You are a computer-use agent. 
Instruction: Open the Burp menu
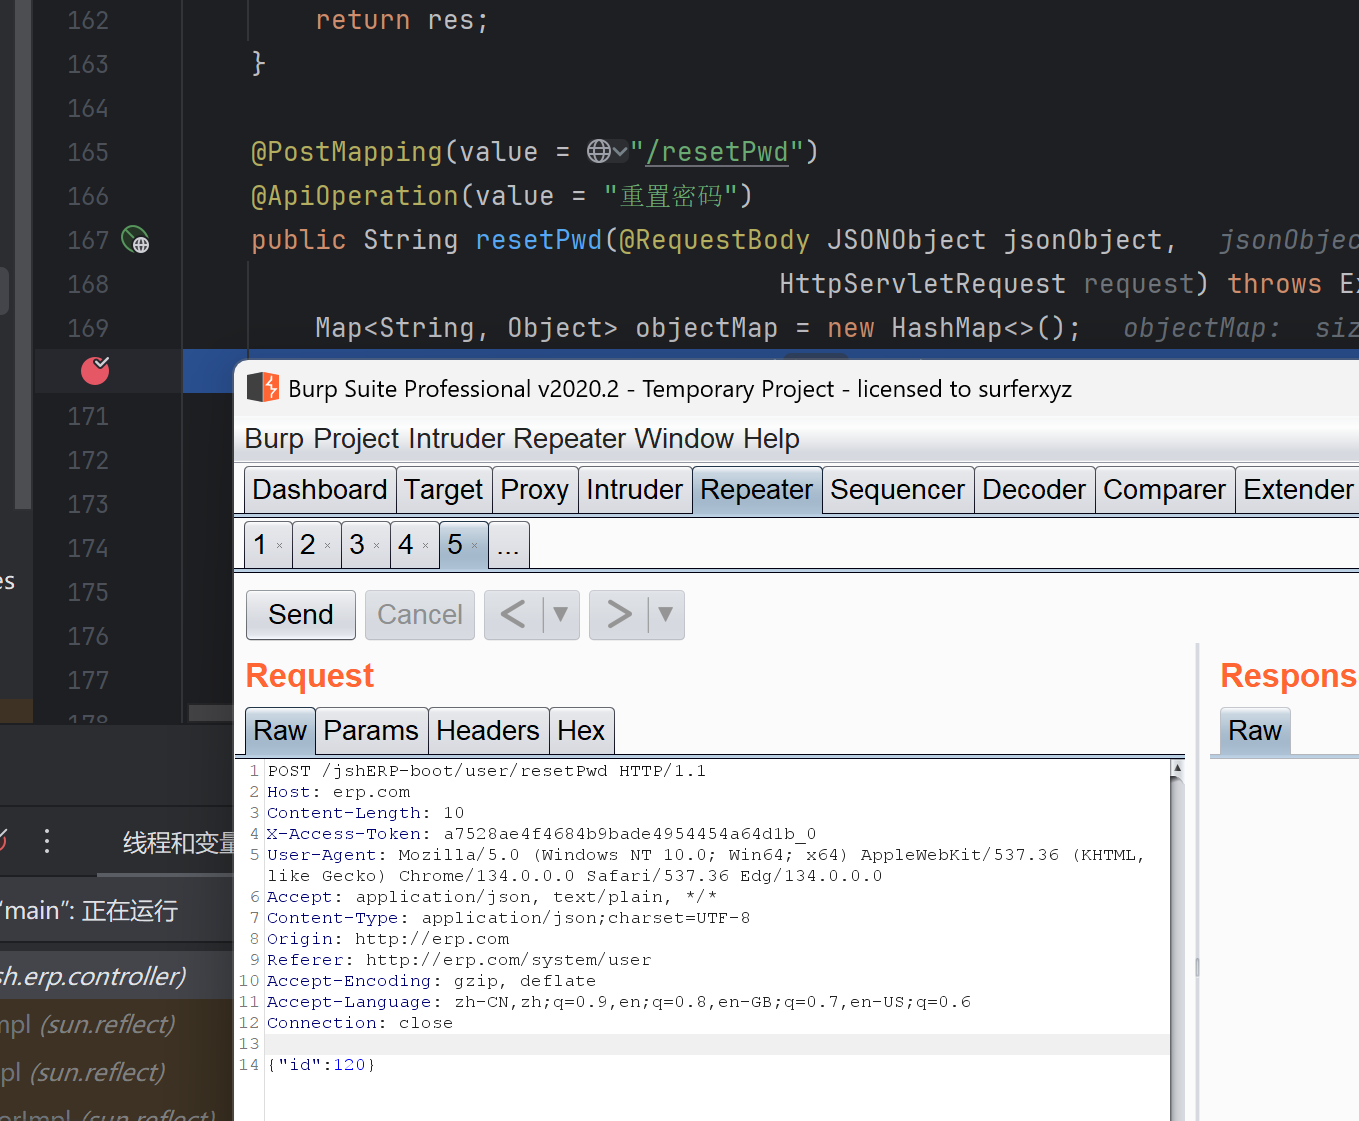[274, 439]
